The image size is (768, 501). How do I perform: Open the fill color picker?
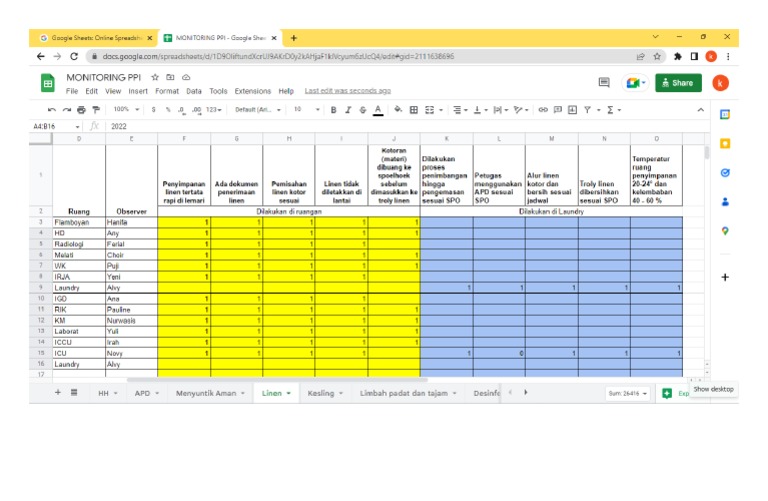tap(398, 110)
